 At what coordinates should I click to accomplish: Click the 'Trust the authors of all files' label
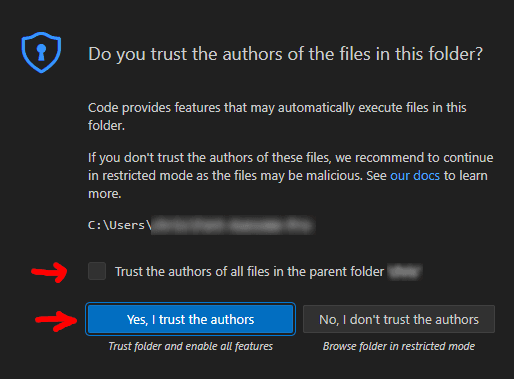[x=250, y=272]
